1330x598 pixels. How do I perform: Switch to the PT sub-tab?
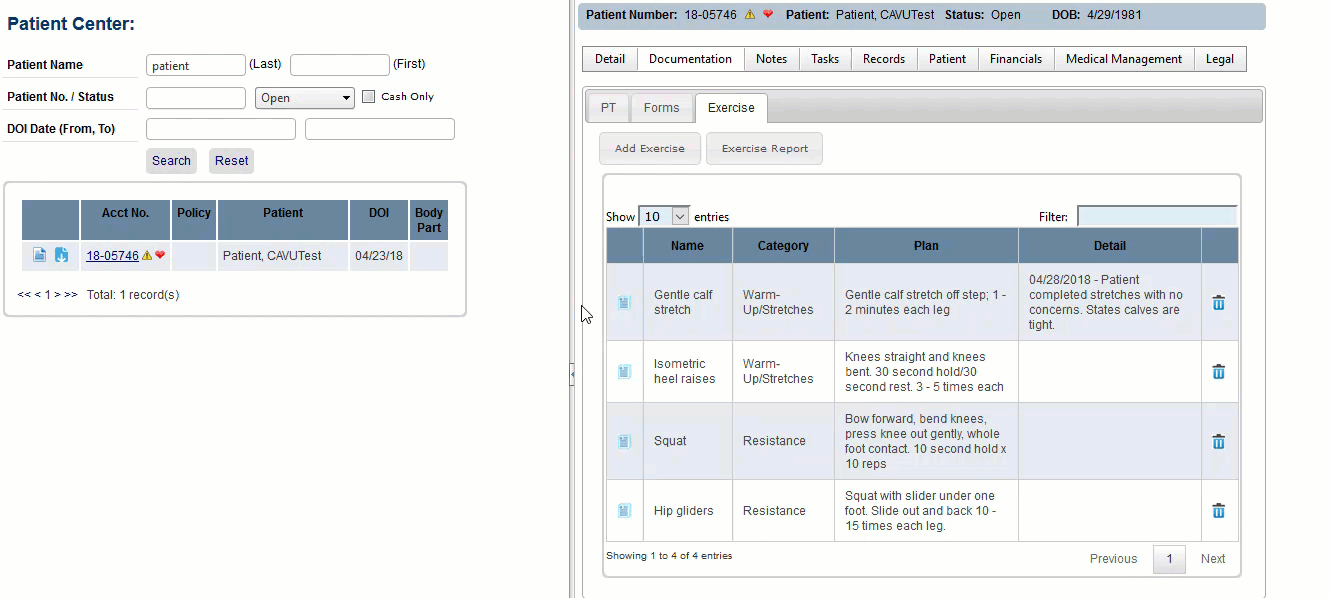tap(609, 108)
